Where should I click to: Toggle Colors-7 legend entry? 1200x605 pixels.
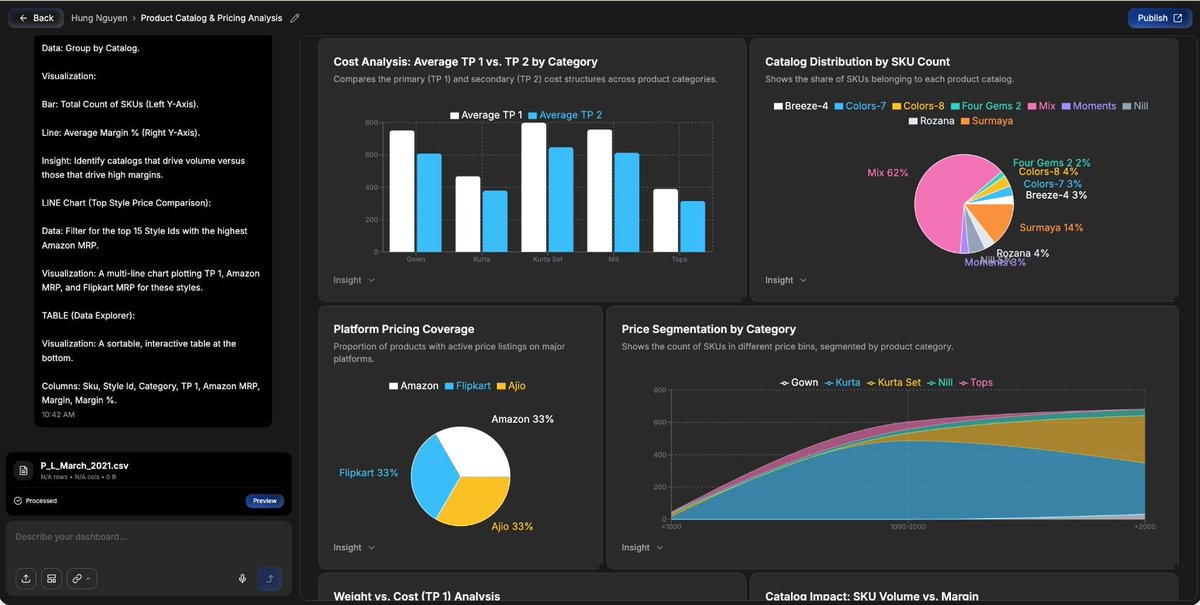click(860, 106)
